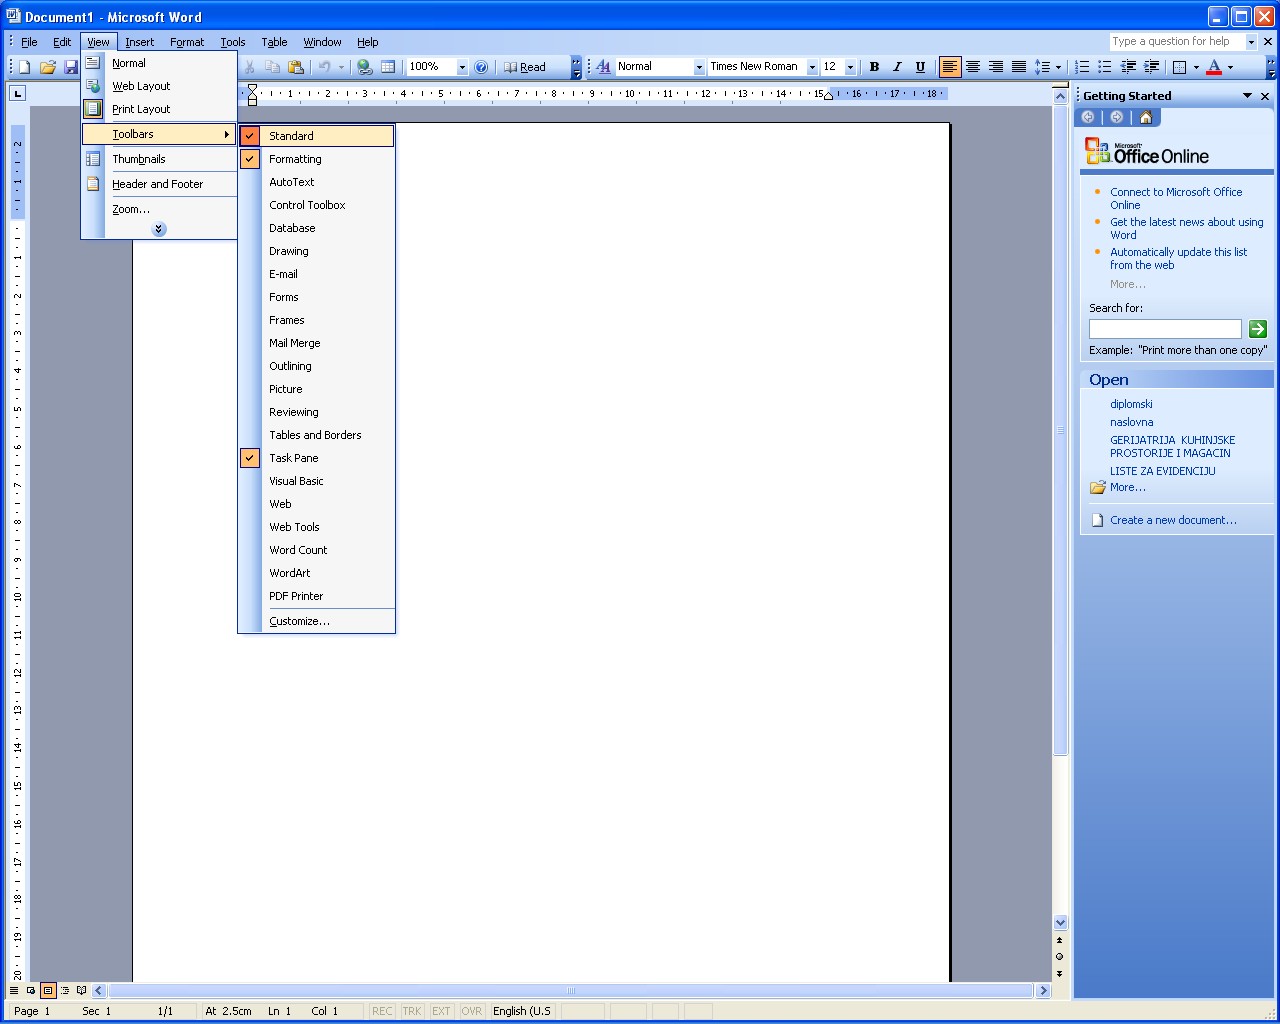Click Connect to Microsoft Office Online link
This screenshot has height=1024, width=1280.
click(1176, 198)
